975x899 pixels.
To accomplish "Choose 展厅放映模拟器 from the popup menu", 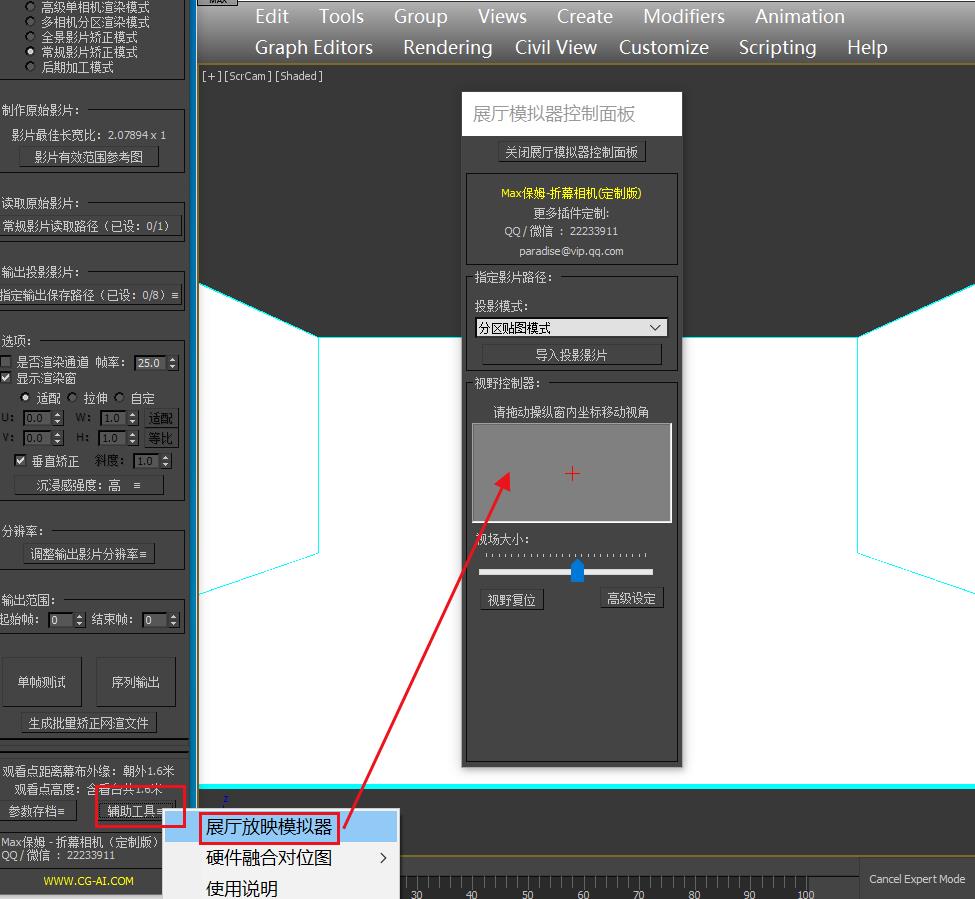I will click(268, 827).
